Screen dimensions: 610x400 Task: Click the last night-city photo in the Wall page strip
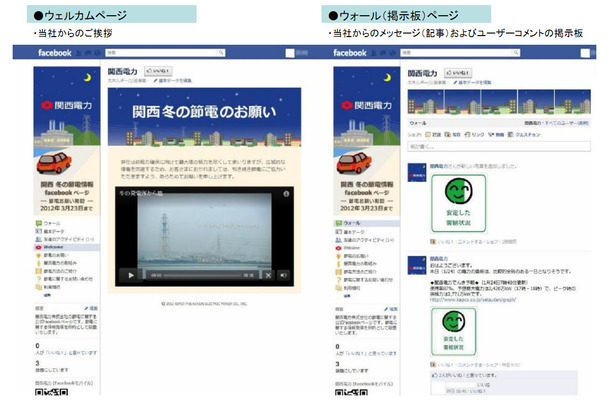tap(573, 102)
